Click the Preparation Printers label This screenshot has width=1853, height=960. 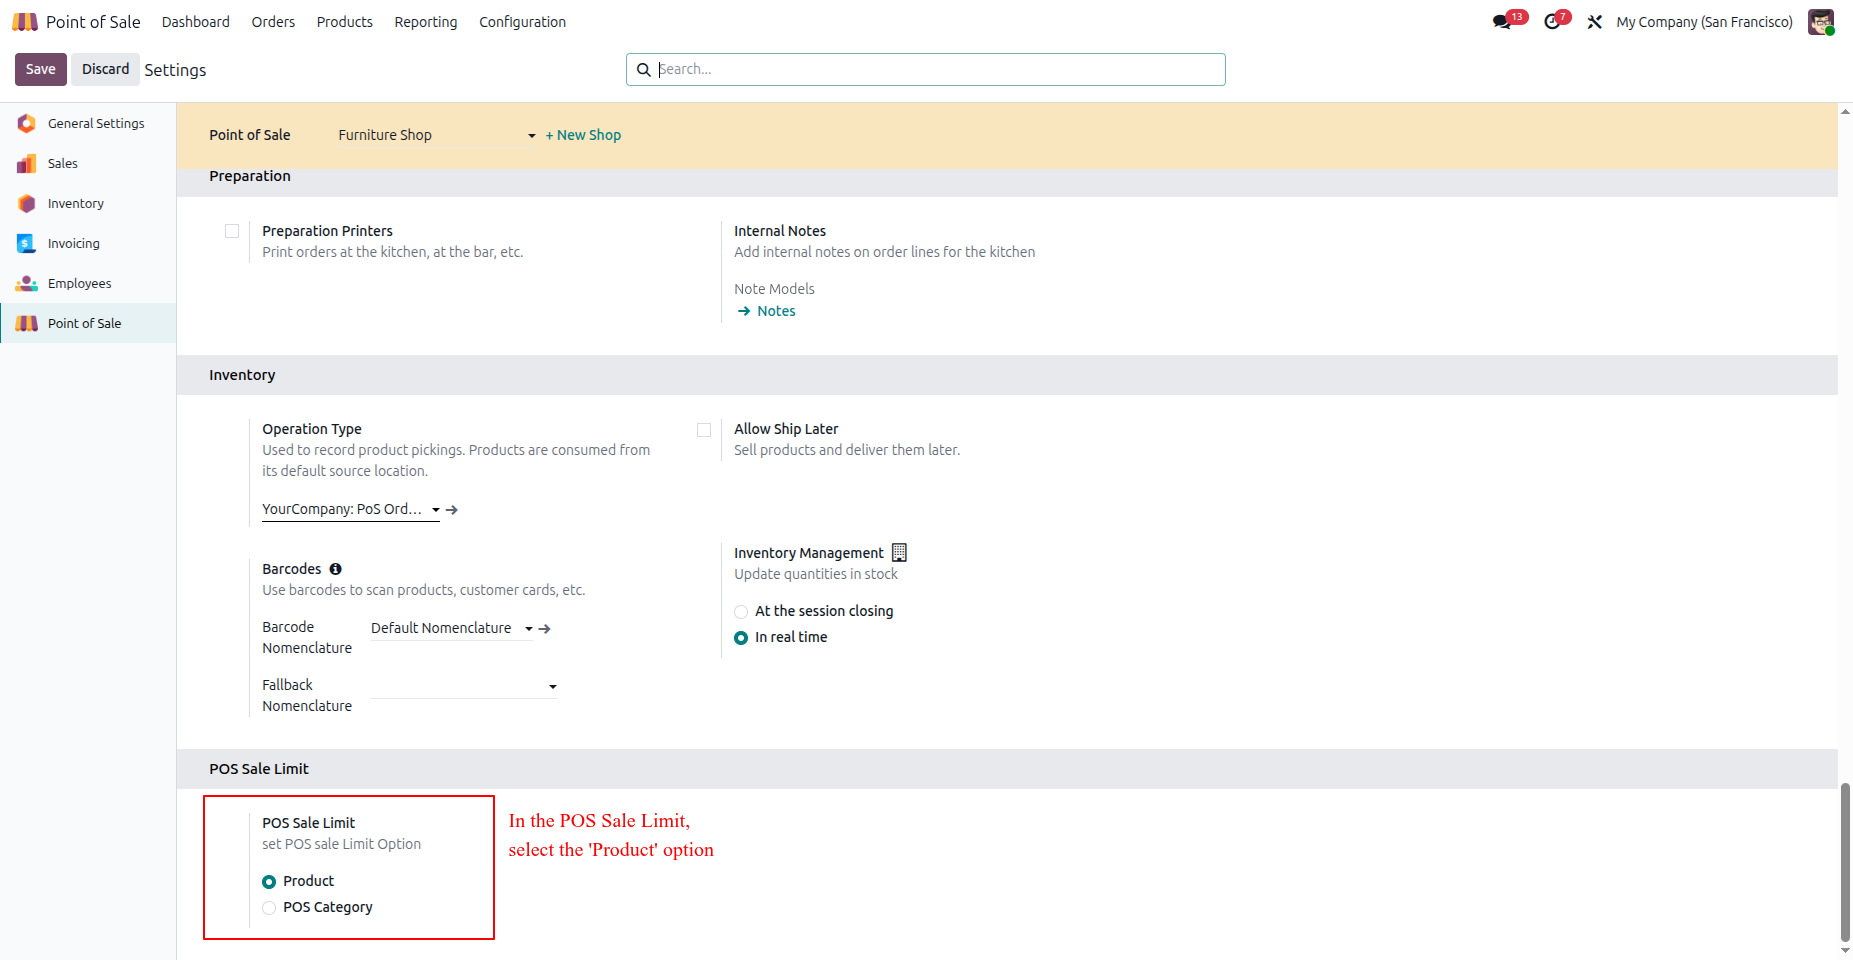(327, 231)
